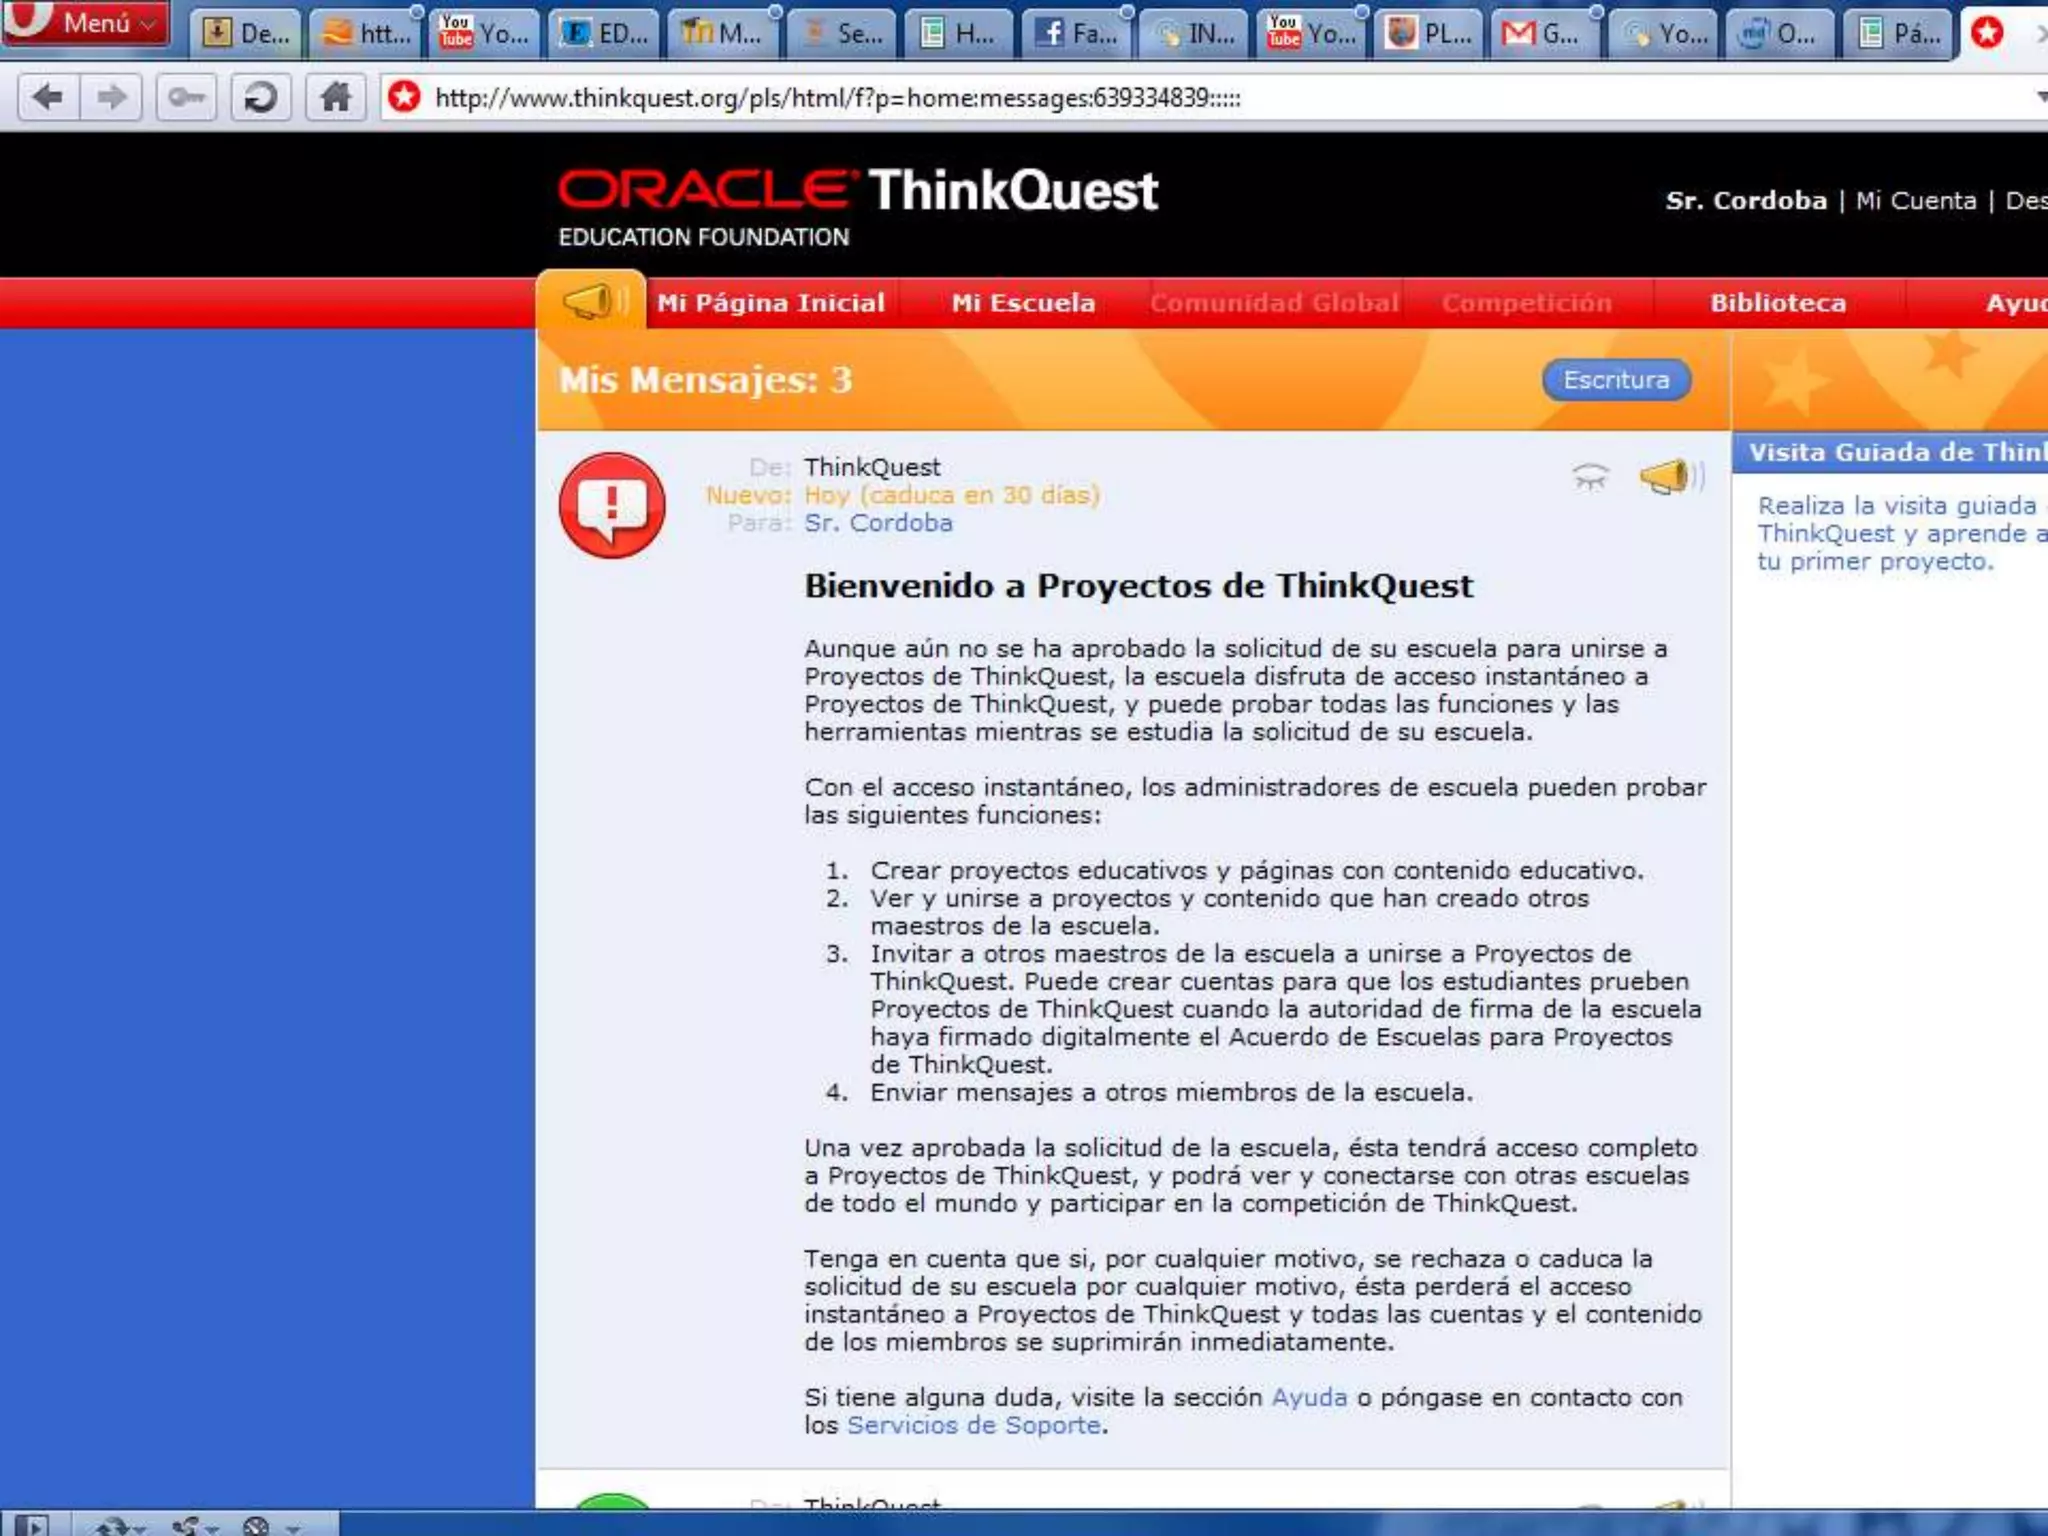Open the Servicios de Soporte link
The image size is (2048, 1536).
tap(973, 1425)
